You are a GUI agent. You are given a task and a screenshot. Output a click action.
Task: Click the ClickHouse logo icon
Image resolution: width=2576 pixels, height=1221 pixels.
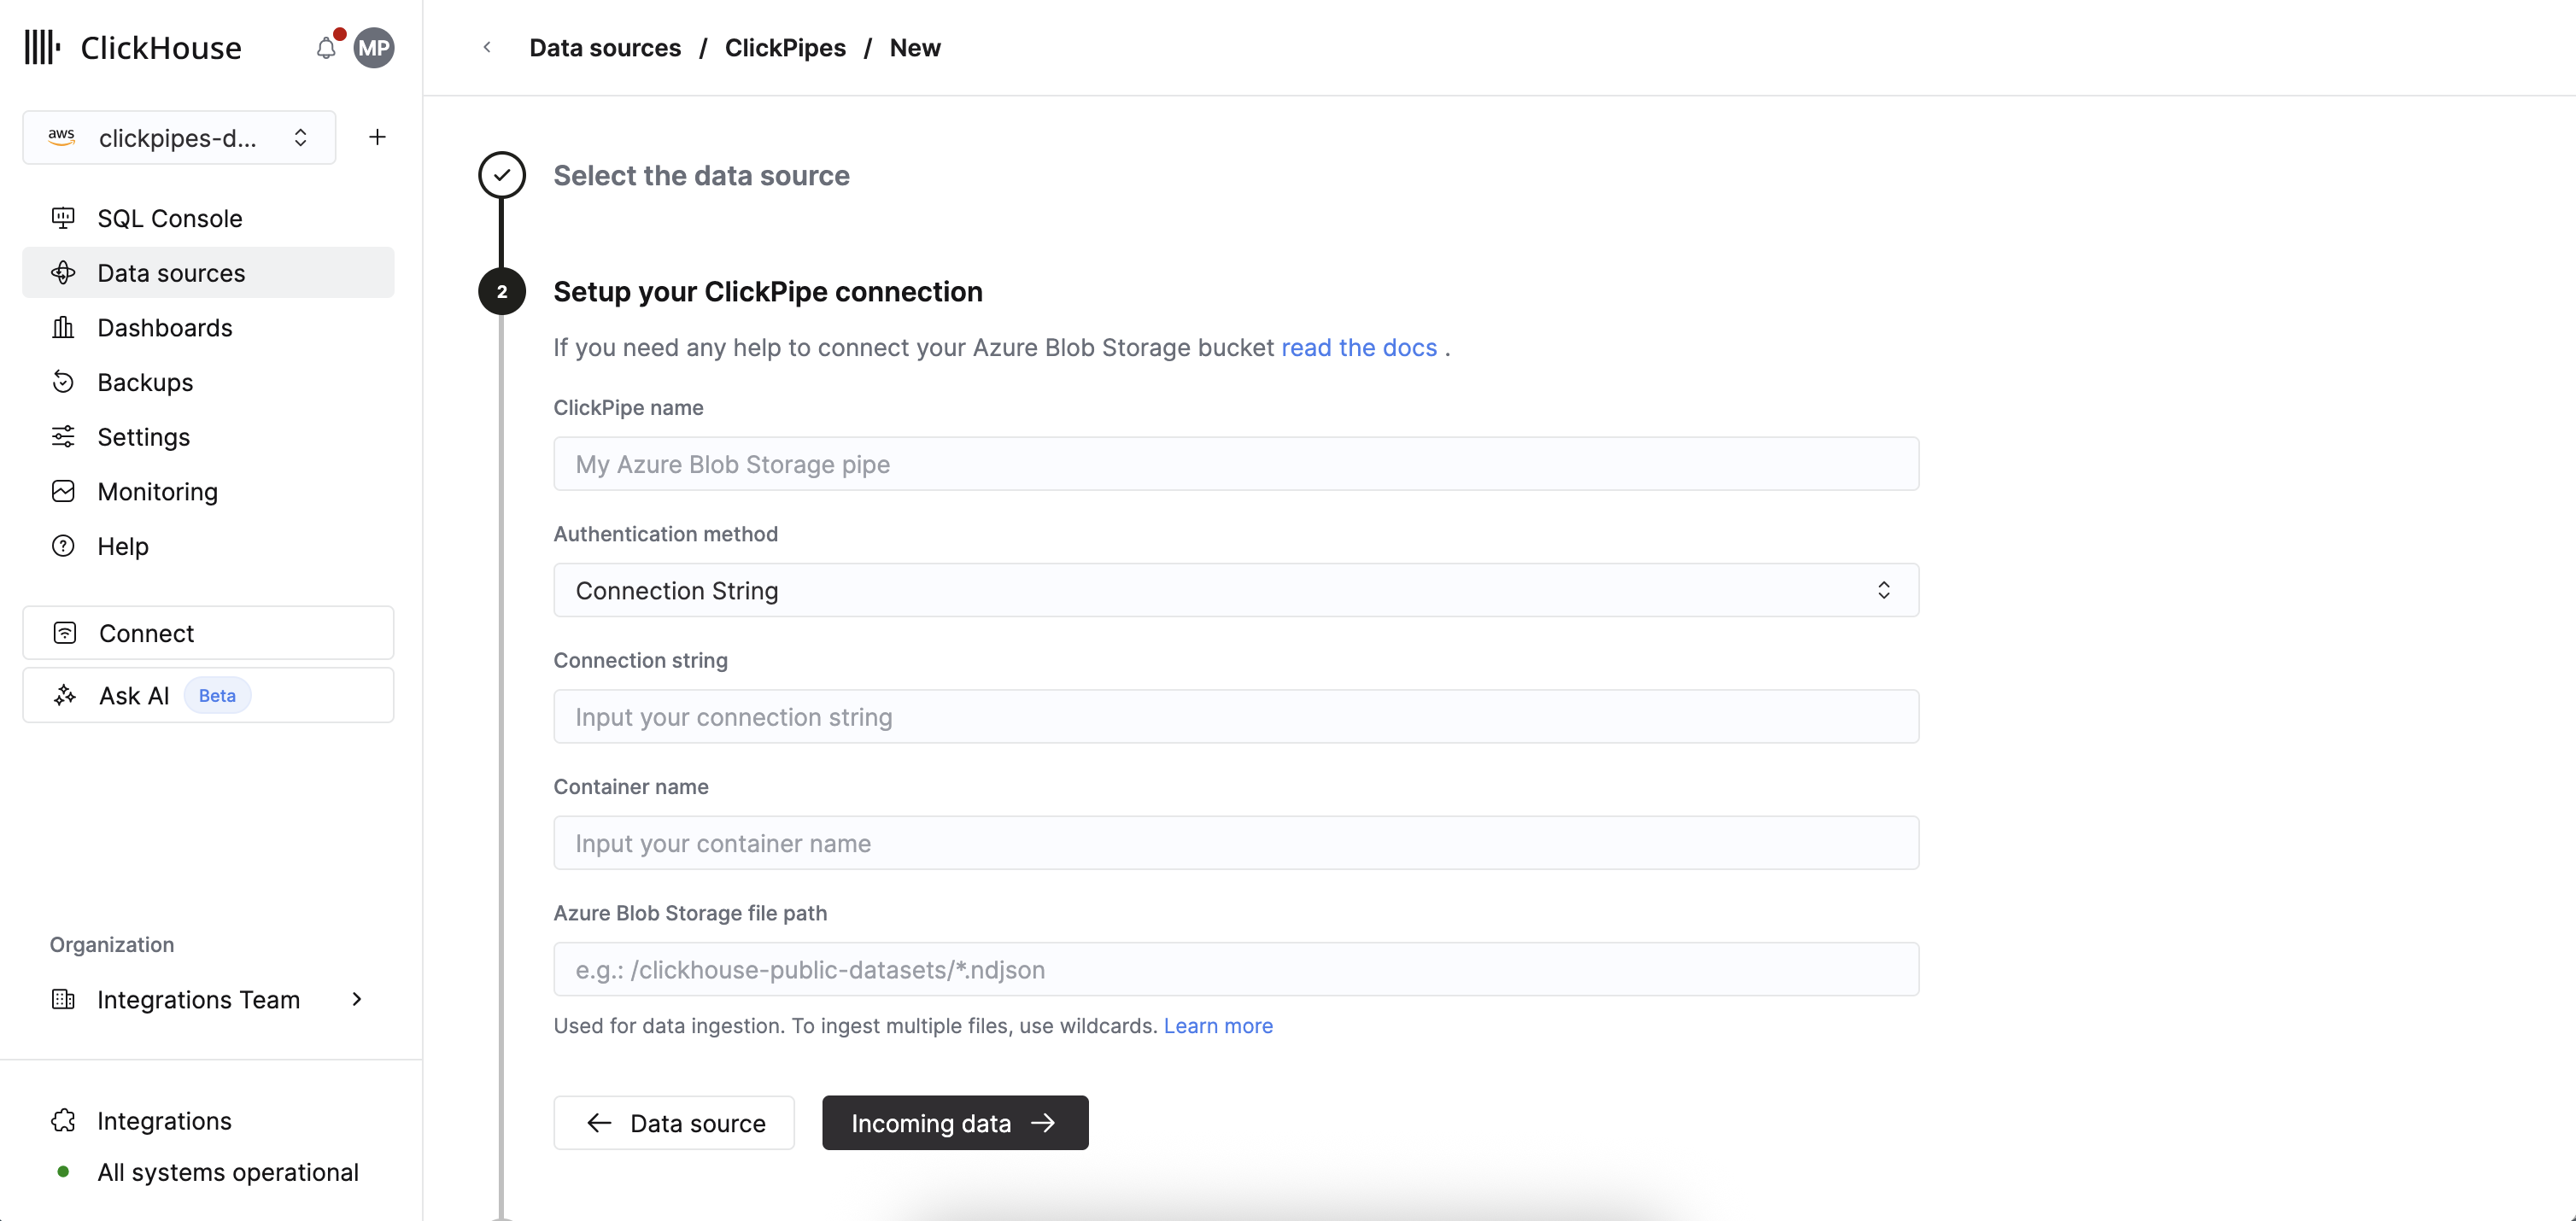point(42,47)
